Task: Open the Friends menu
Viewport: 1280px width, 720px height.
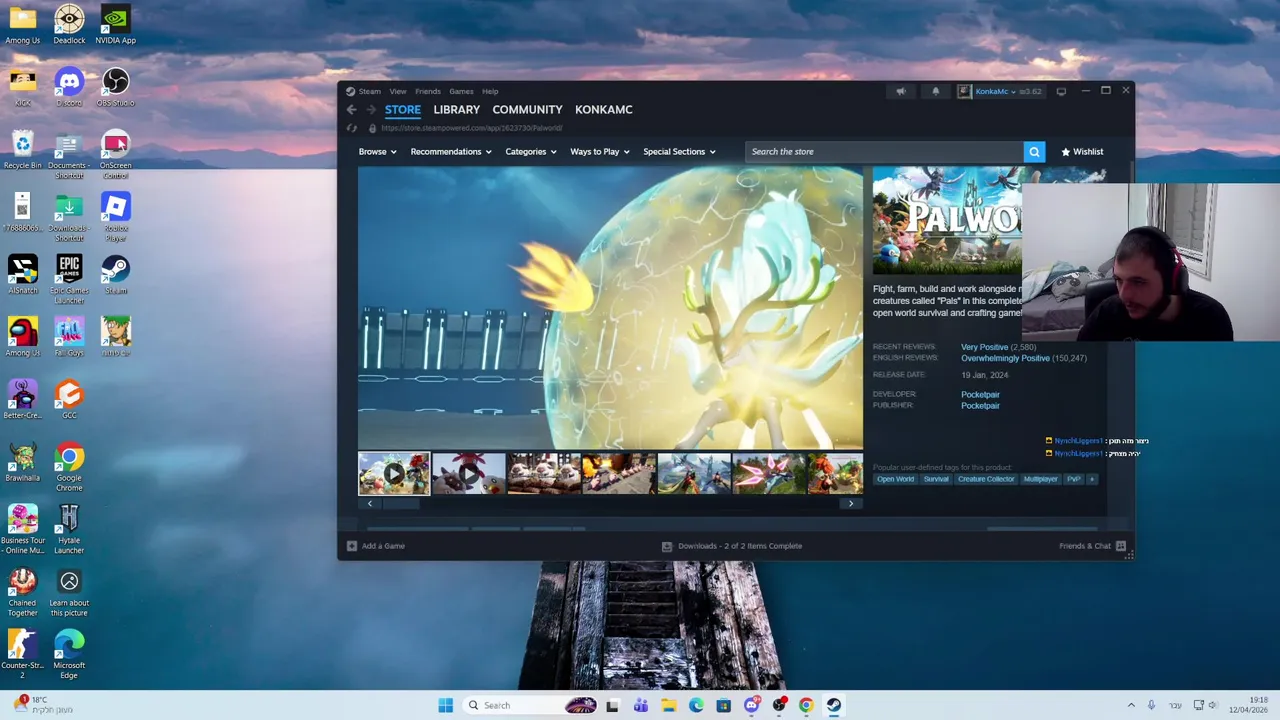Action: [x=428, y=91]
